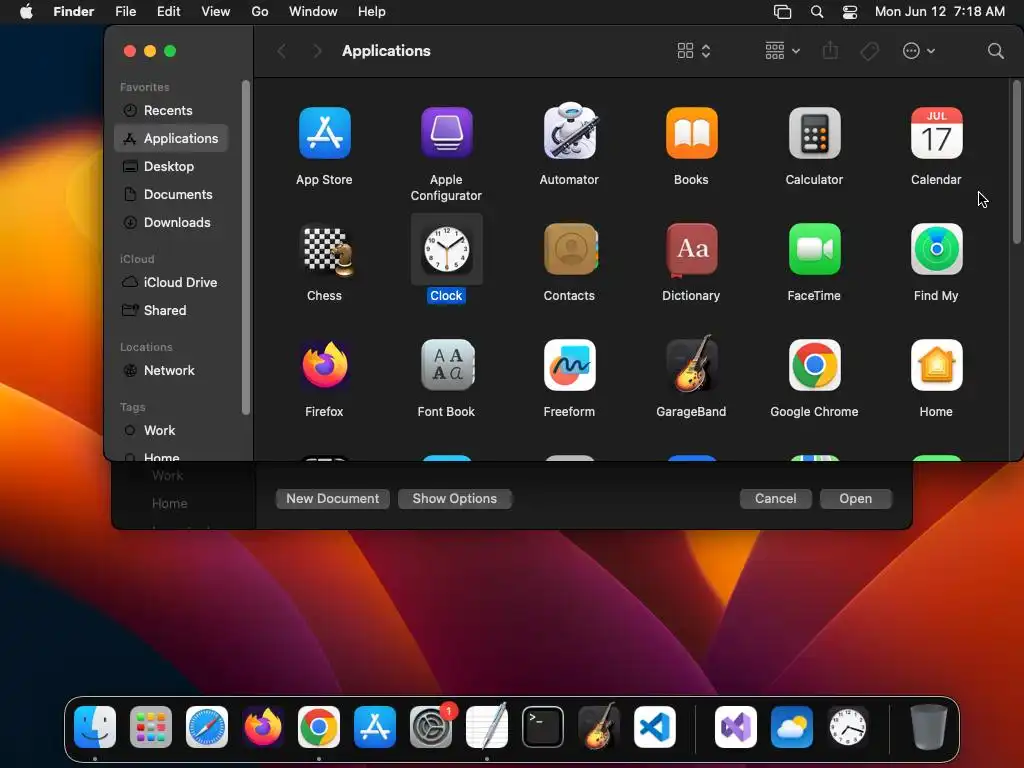Open the App Store application icon
The image size is (1024, 768).
tap(325, 133)
